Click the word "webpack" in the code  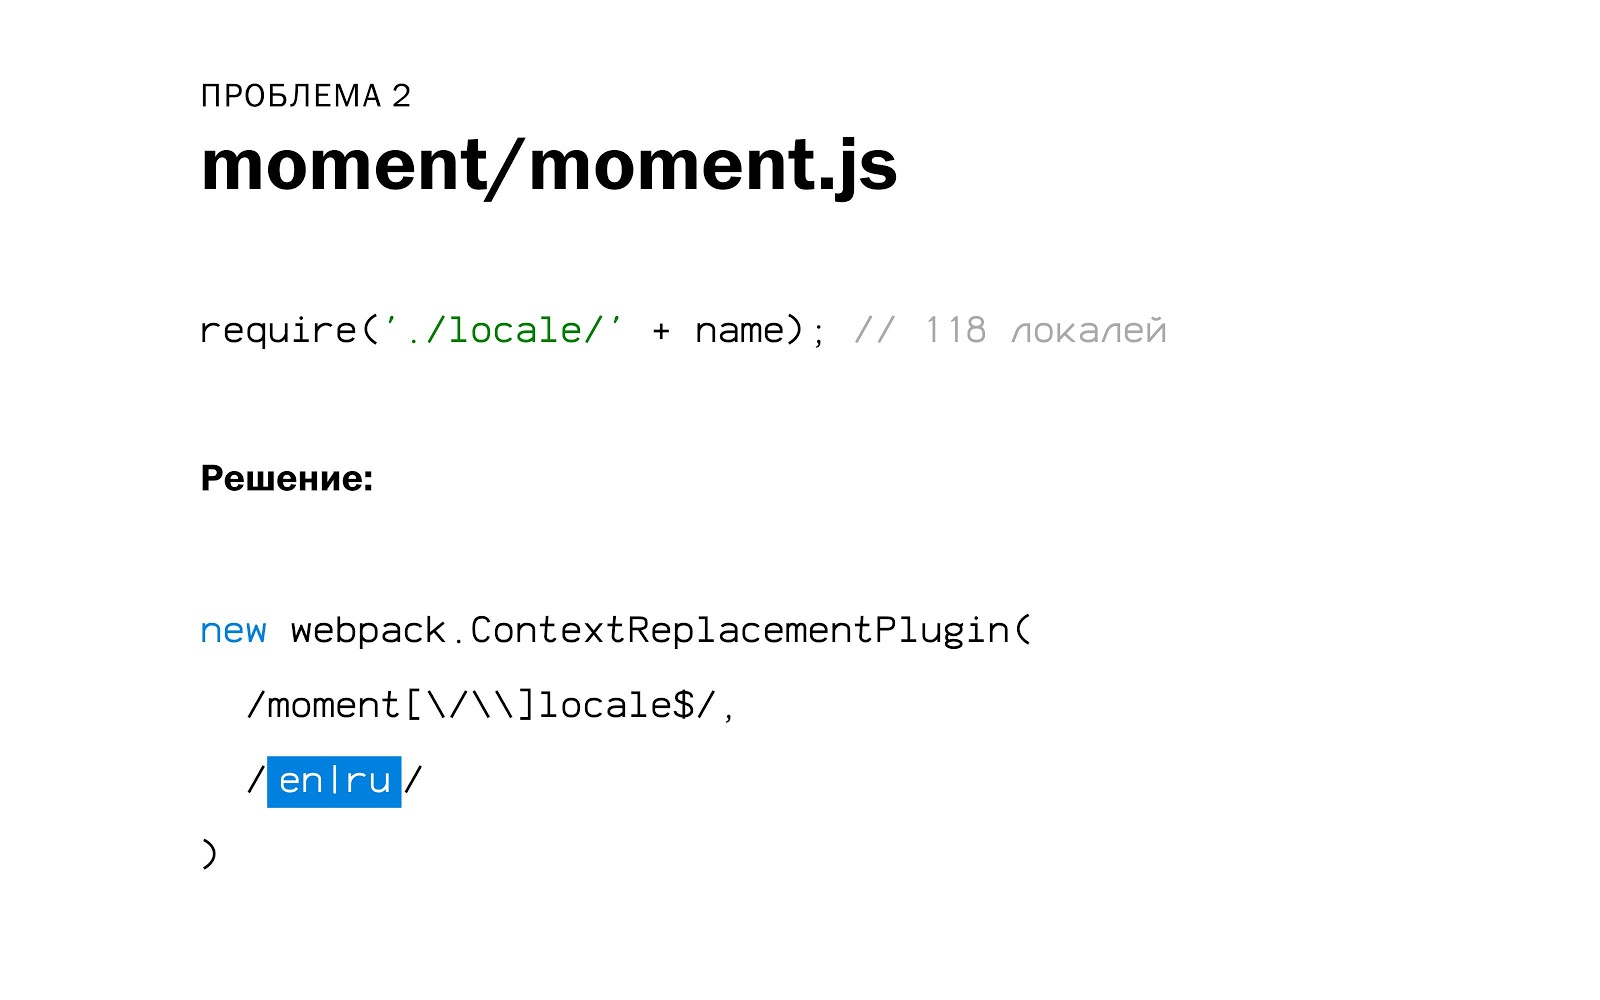[x=368, y=631]
